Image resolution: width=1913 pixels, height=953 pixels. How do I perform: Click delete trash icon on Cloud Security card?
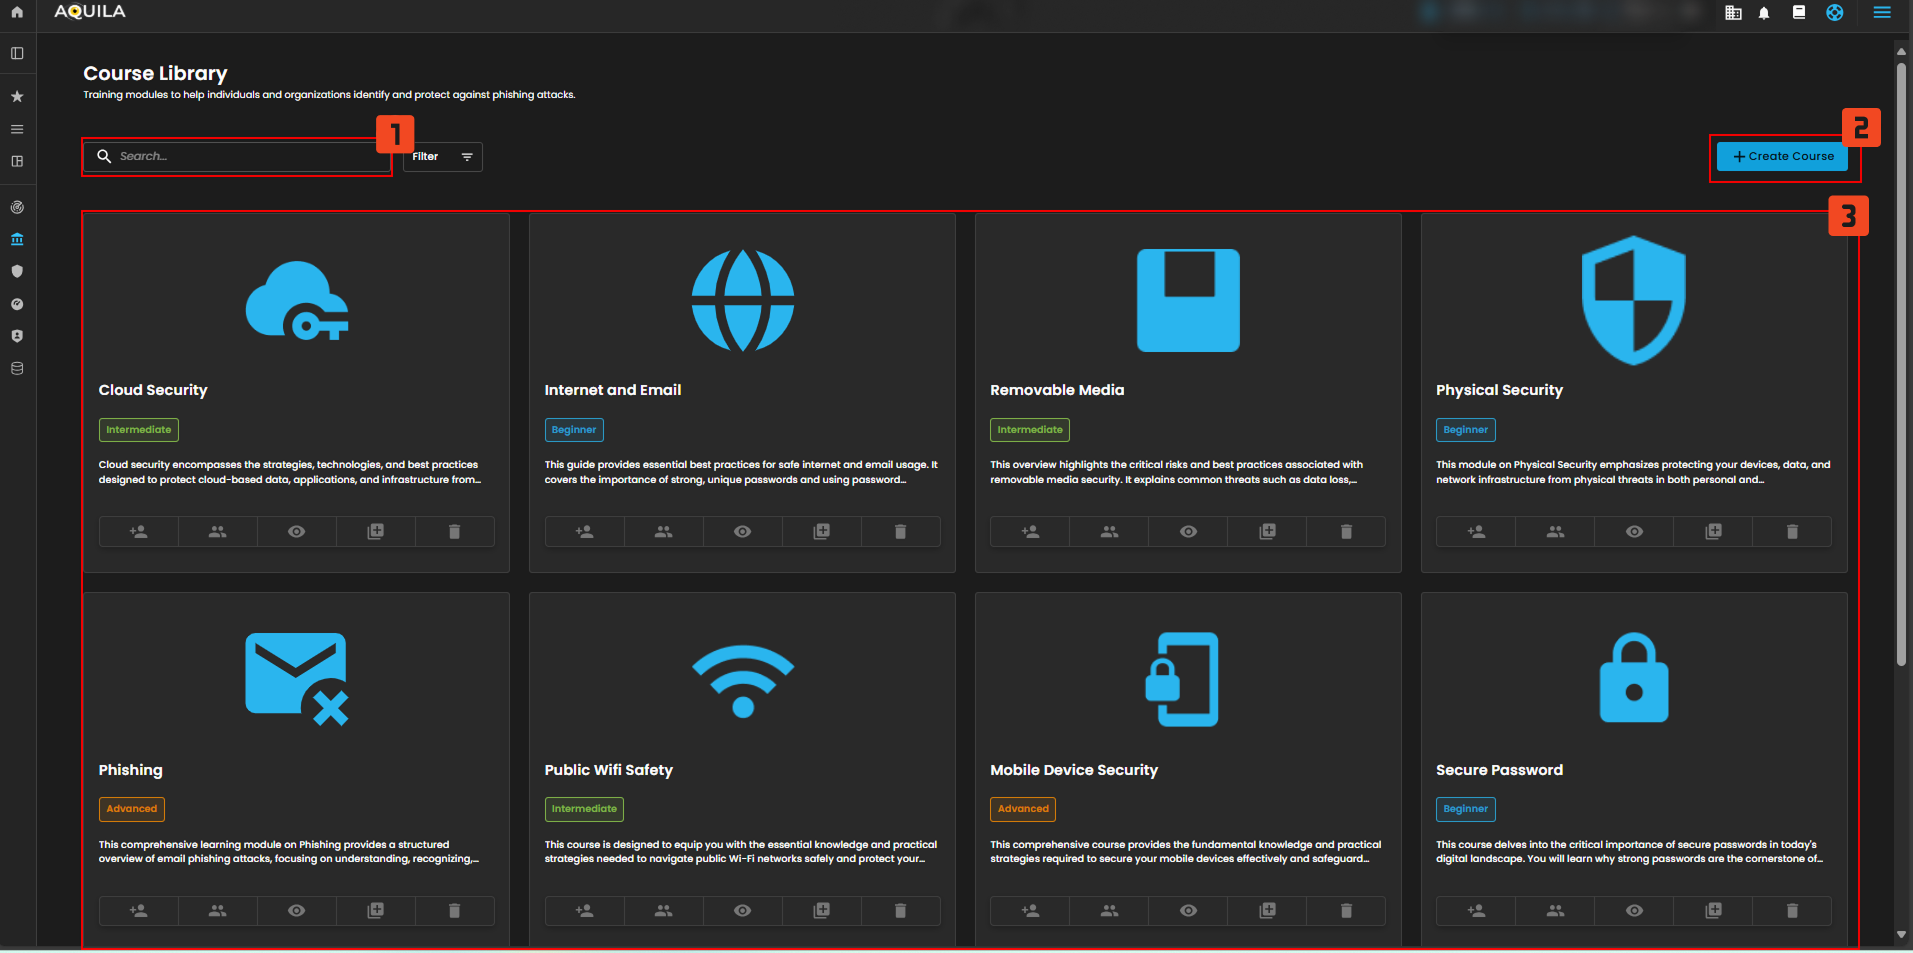(x=454, y=532)
